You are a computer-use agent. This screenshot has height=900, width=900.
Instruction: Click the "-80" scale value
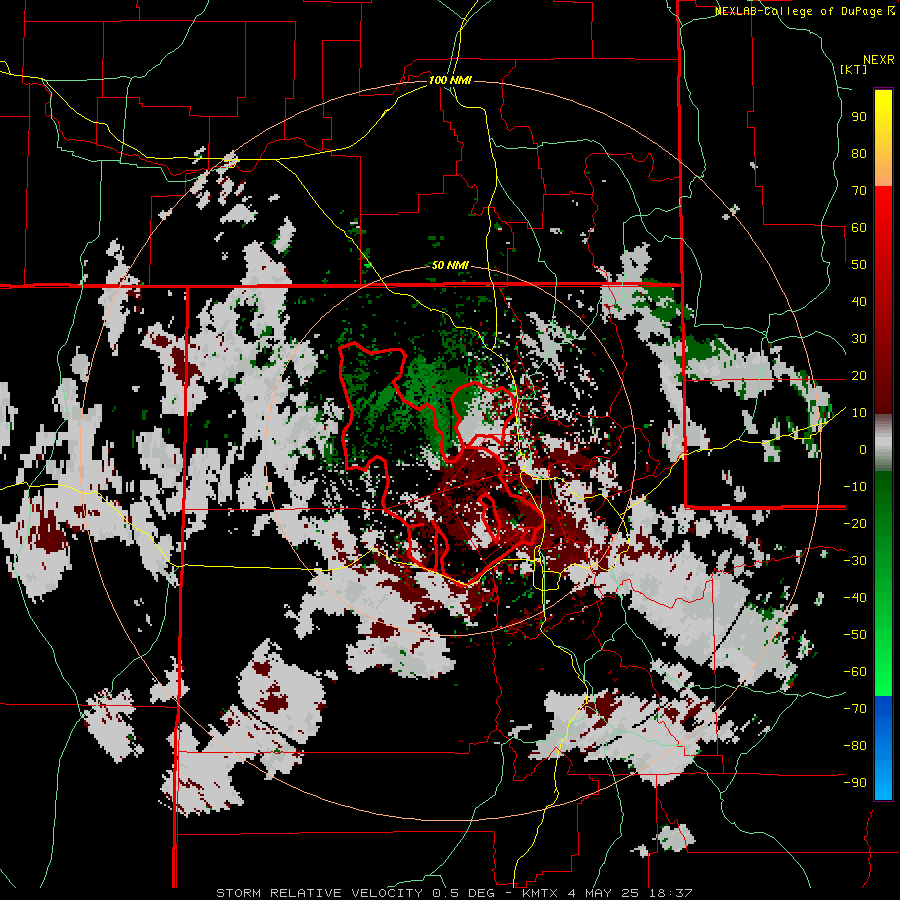855,746
